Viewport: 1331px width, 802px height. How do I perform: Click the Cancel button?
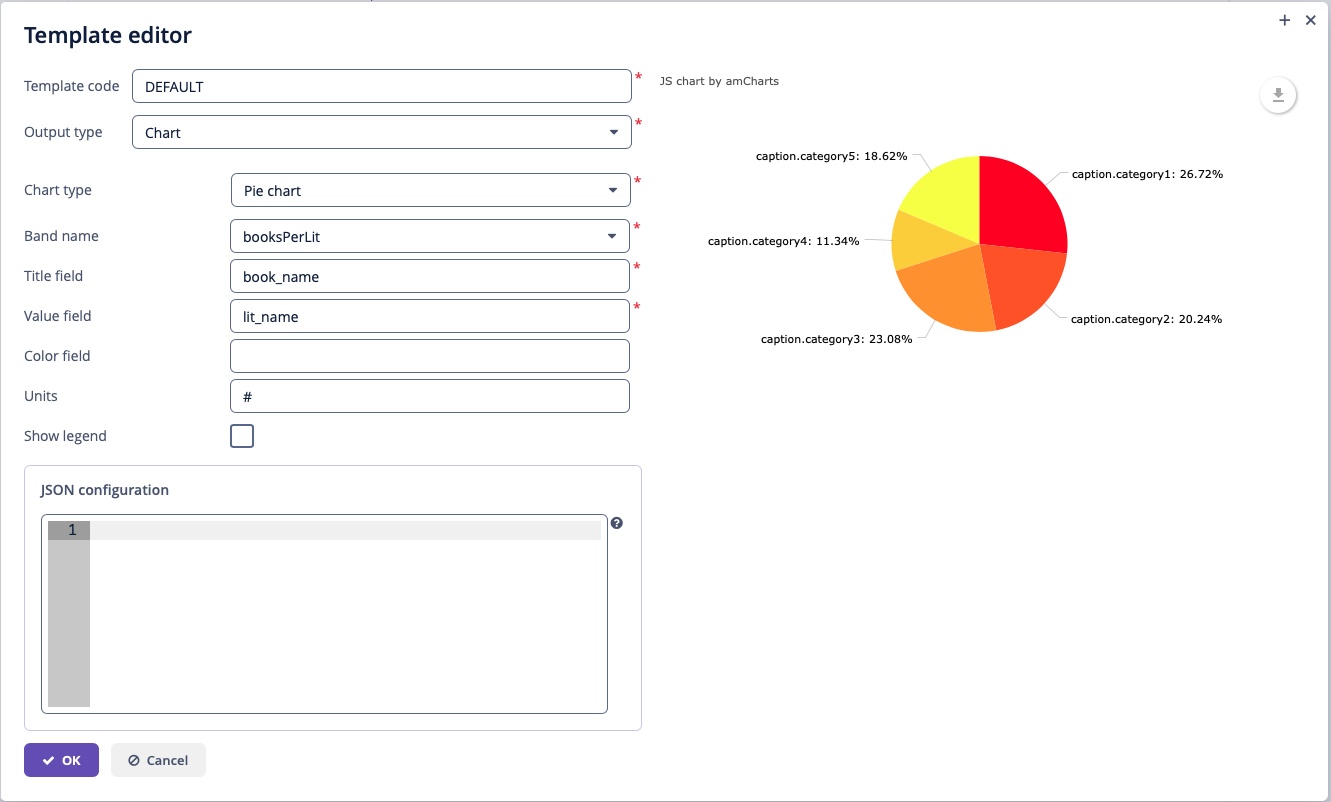158,760
